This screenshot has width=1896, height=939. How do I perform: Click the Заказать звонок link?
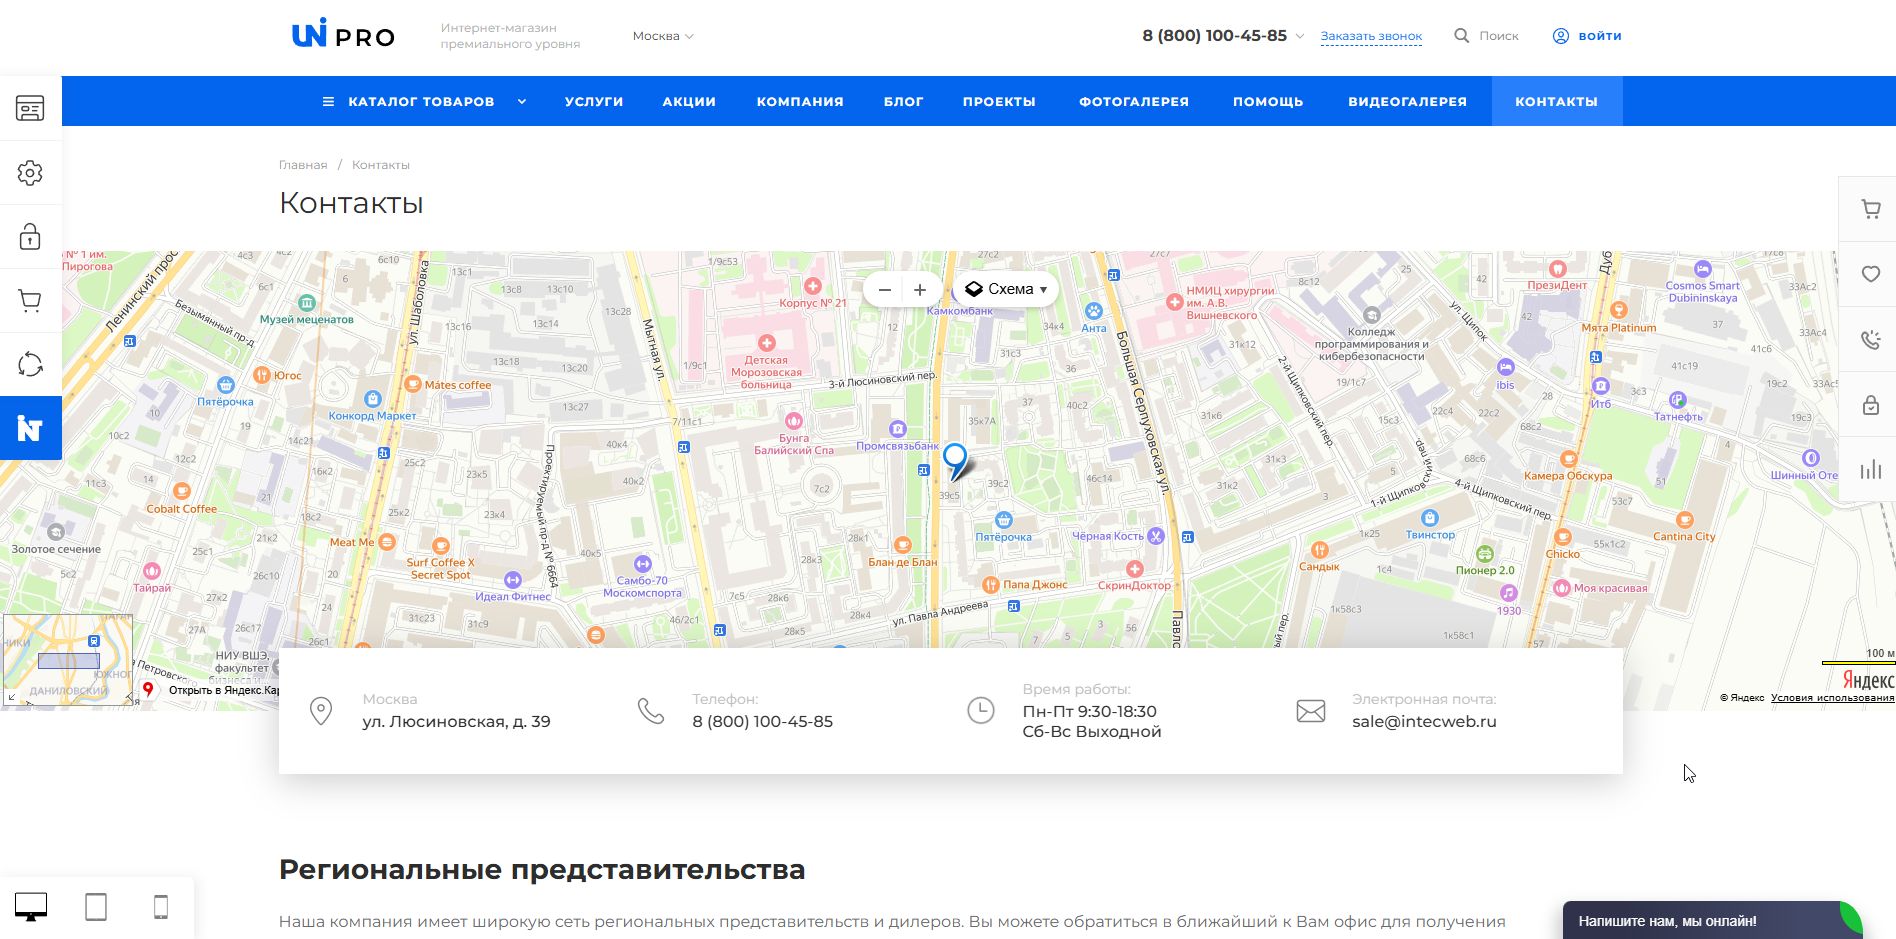click(1370, 36)
